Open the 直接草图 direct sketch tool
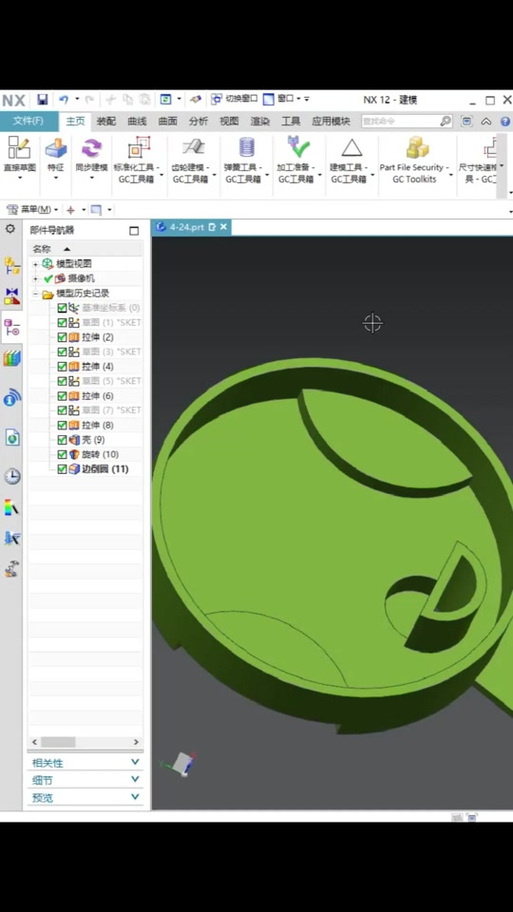513x912 pixels. (19, 147)
